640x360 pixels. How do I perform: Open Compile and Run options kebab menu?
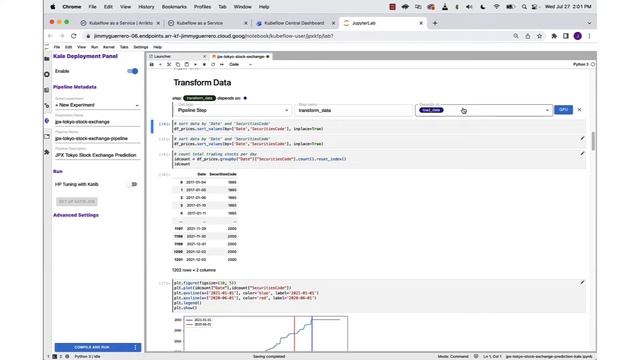135,347
